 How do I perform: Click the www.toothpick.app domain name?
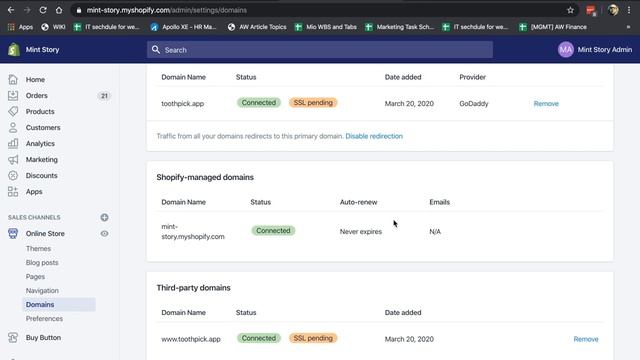point(191,339)
